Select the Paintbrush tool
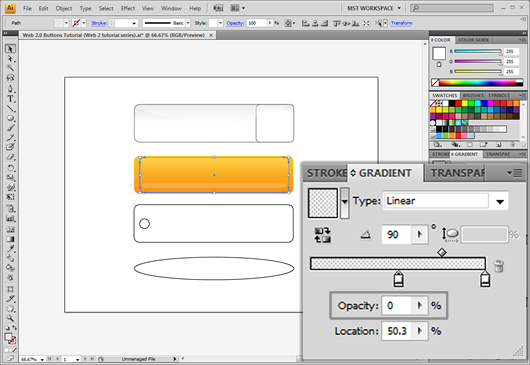Viewport: 530px width, 365px height. [x=10, y=128]
